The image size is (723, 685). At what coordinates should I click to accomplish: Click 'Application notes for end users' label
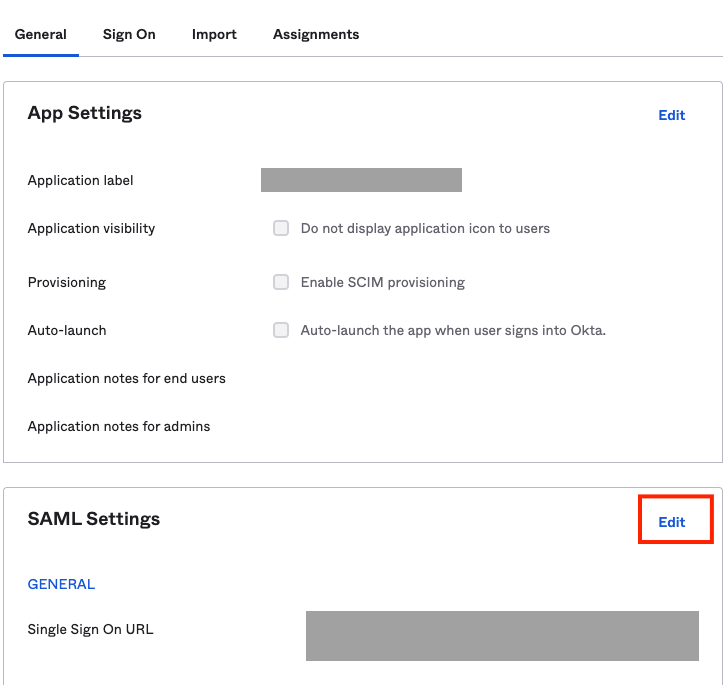point(127,378)
